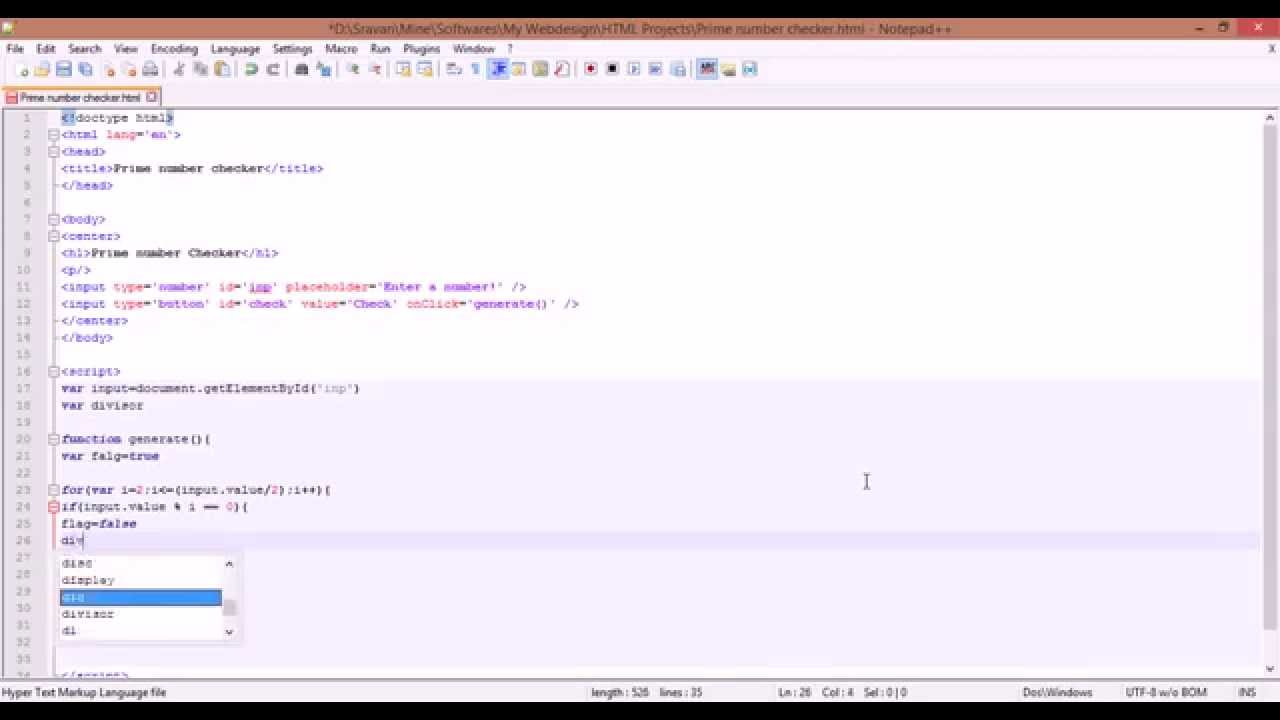Collapse the center block fold marker

[x=54, y=236]
